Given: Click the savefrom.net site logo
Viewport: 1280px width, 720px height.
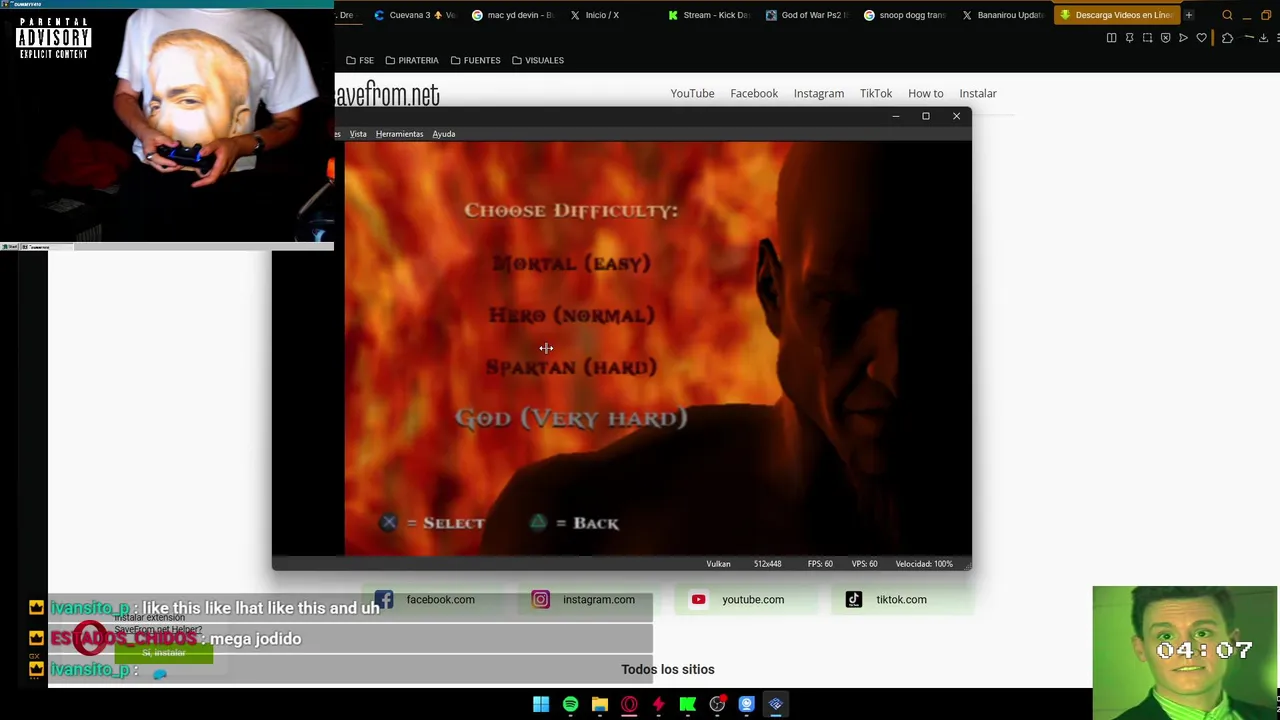Looking at the screenshot, I should [x=387, y=94].
